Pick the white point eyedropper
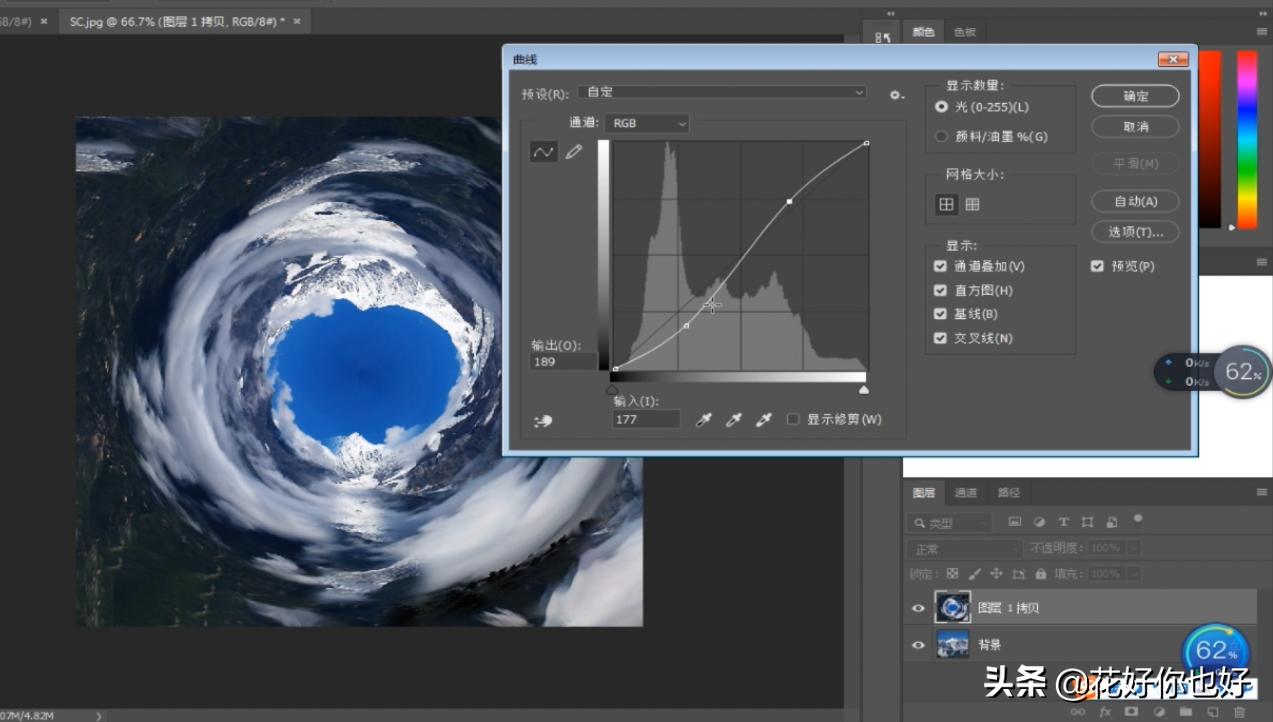Screen dimensions: 1273x722 (x=764, y=420)
